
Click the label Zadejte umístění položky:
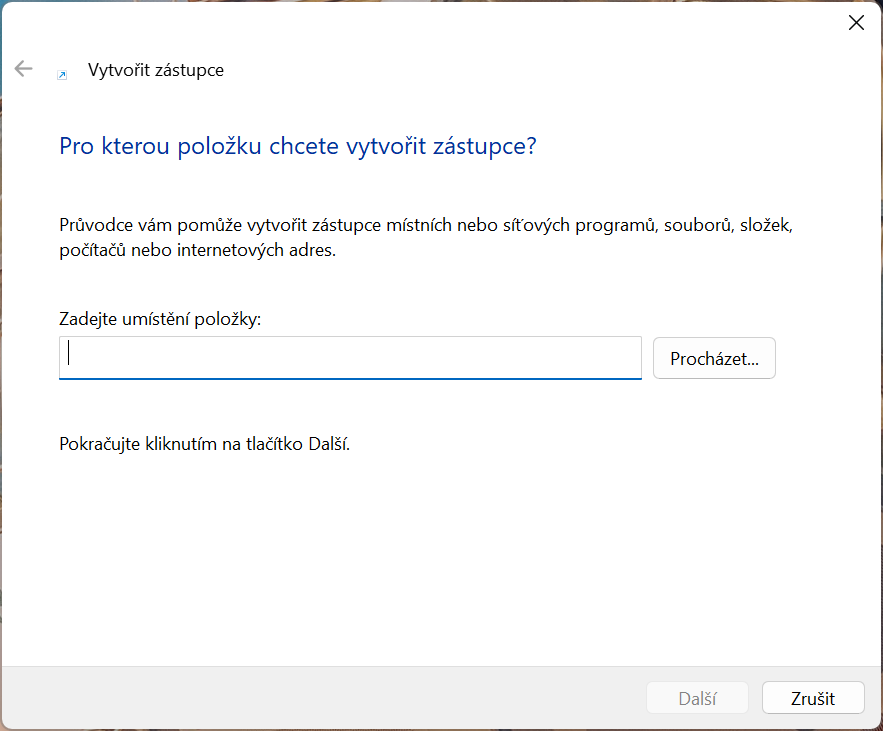tap(160, 319)
